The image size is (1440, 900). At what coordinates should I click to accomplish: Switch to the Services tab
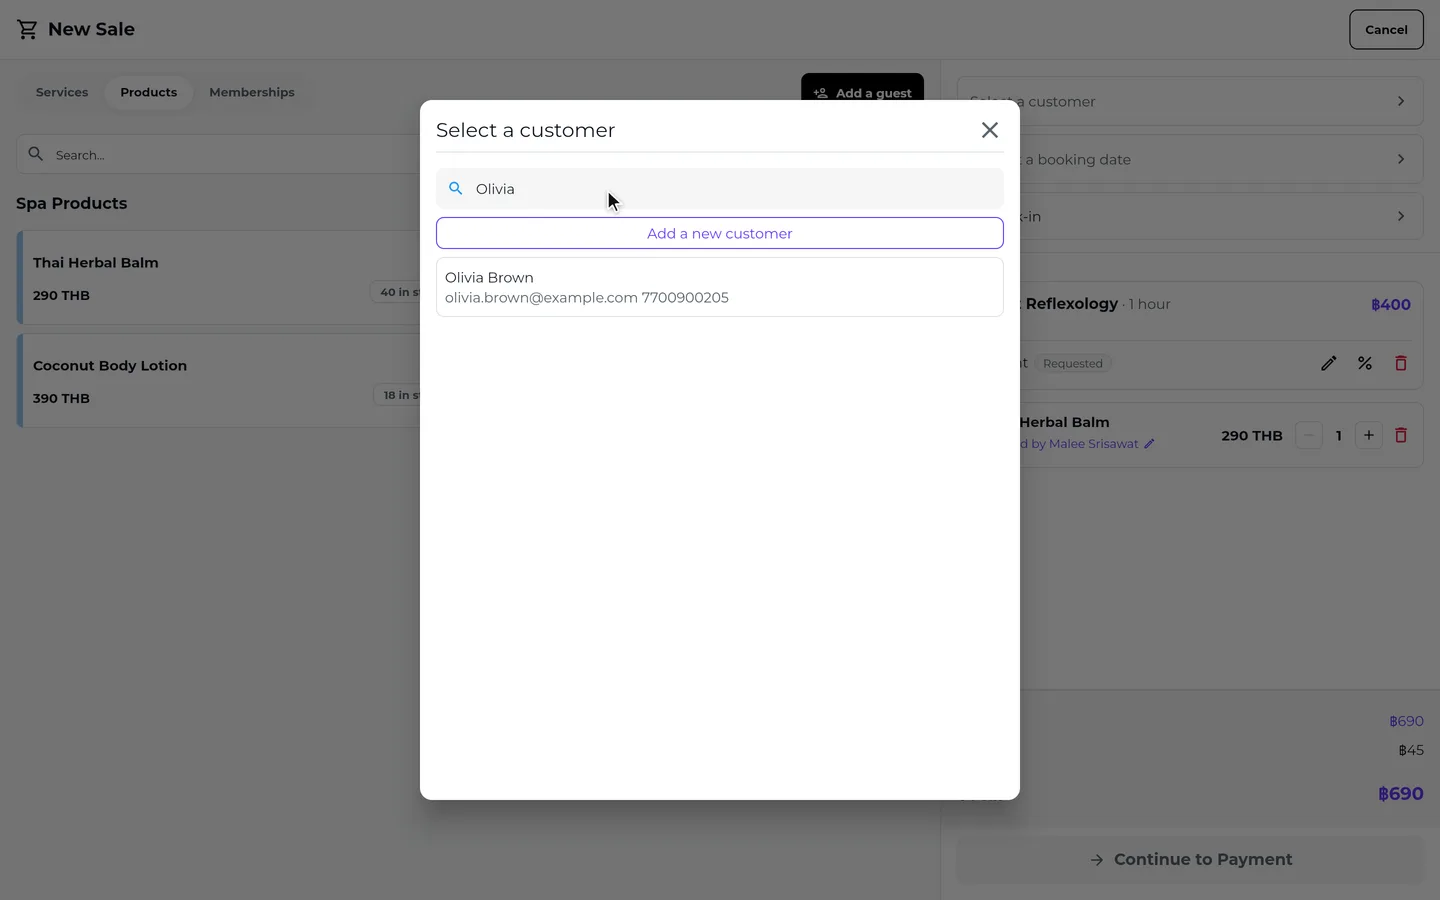point(62,92)
